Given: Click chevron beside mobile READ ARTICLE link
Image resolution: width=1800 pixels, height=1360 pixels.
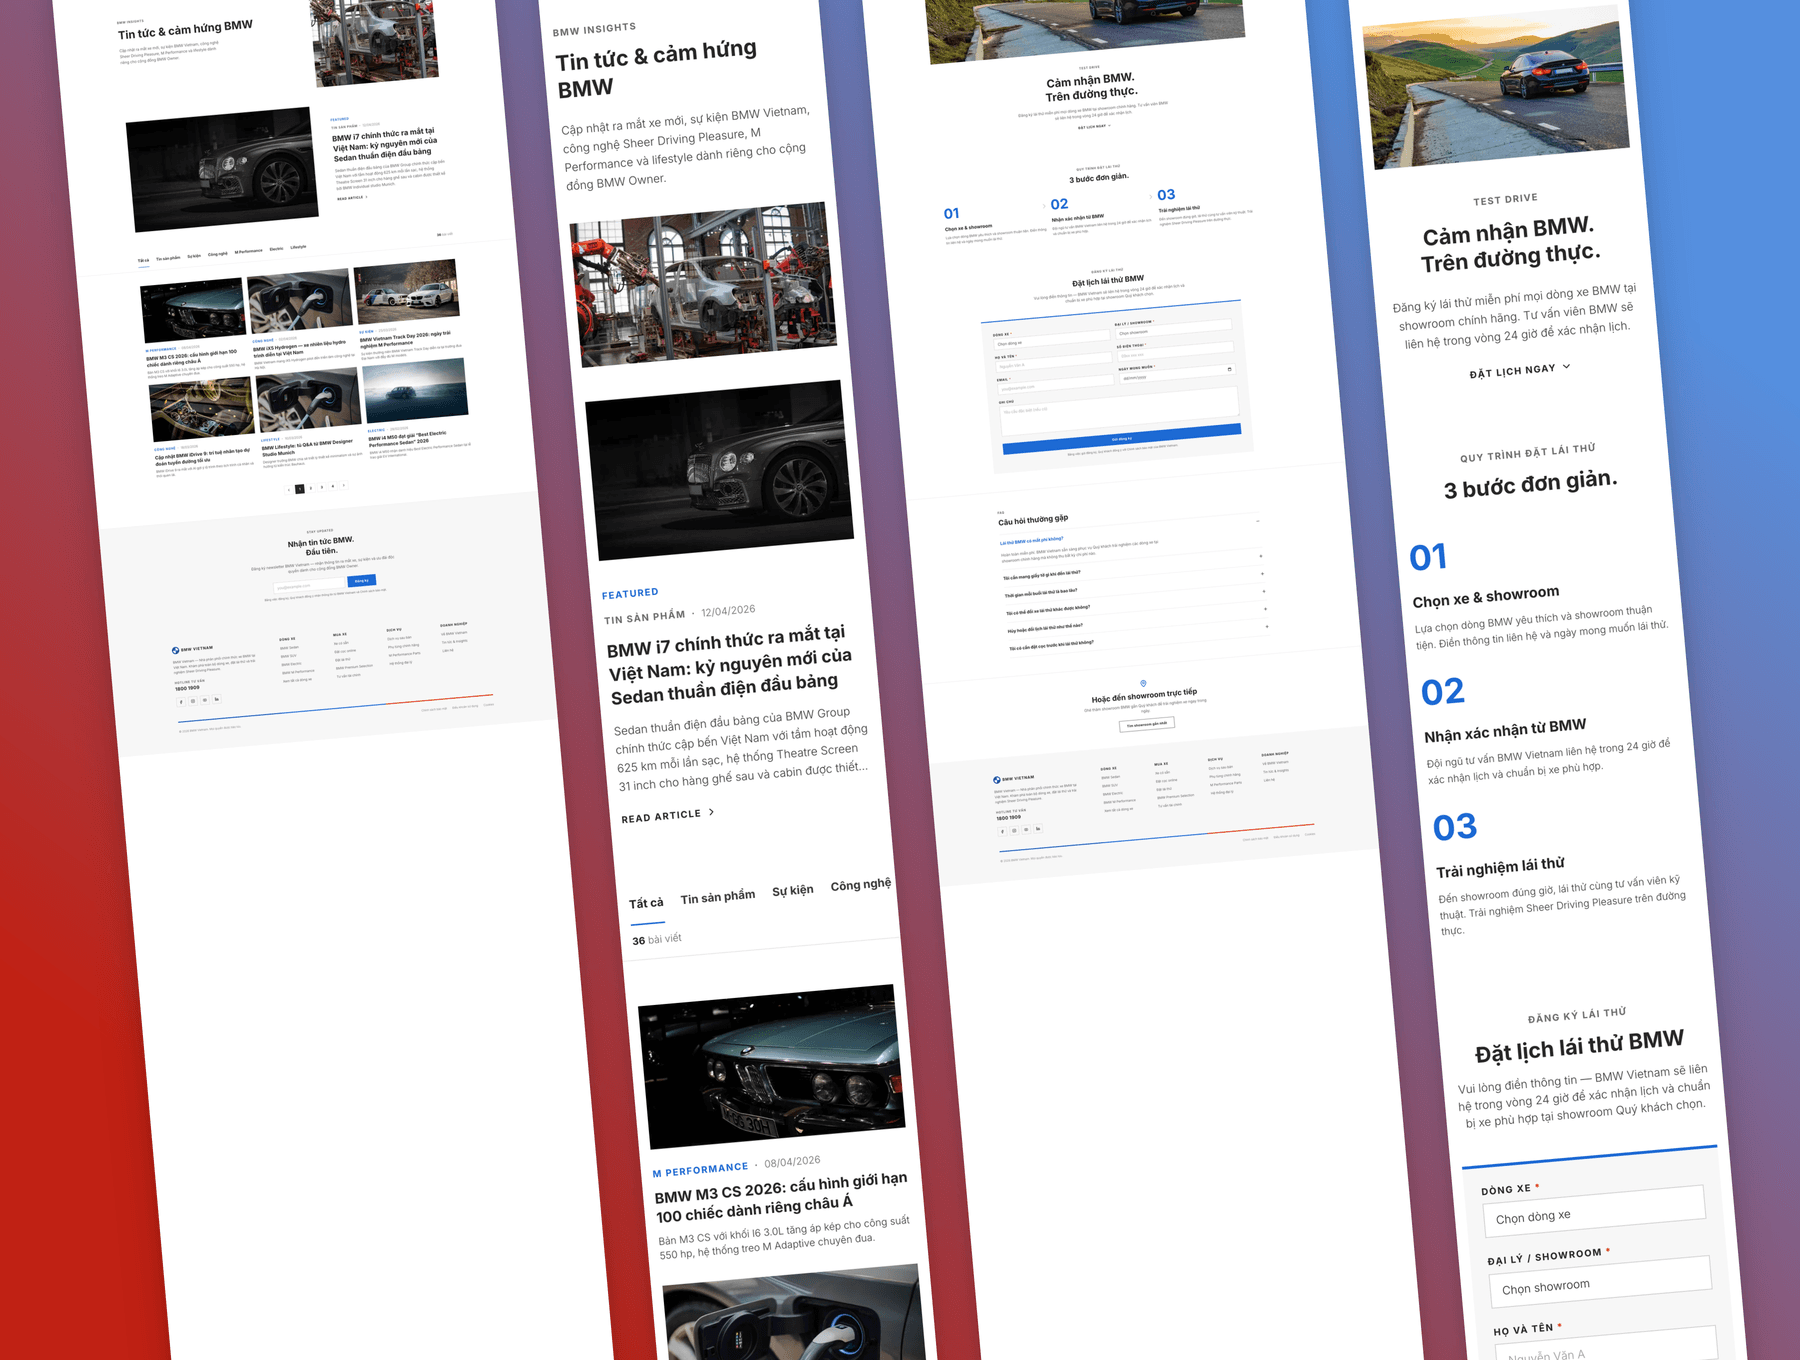Looking at the screenshot, I should [711, 812].
